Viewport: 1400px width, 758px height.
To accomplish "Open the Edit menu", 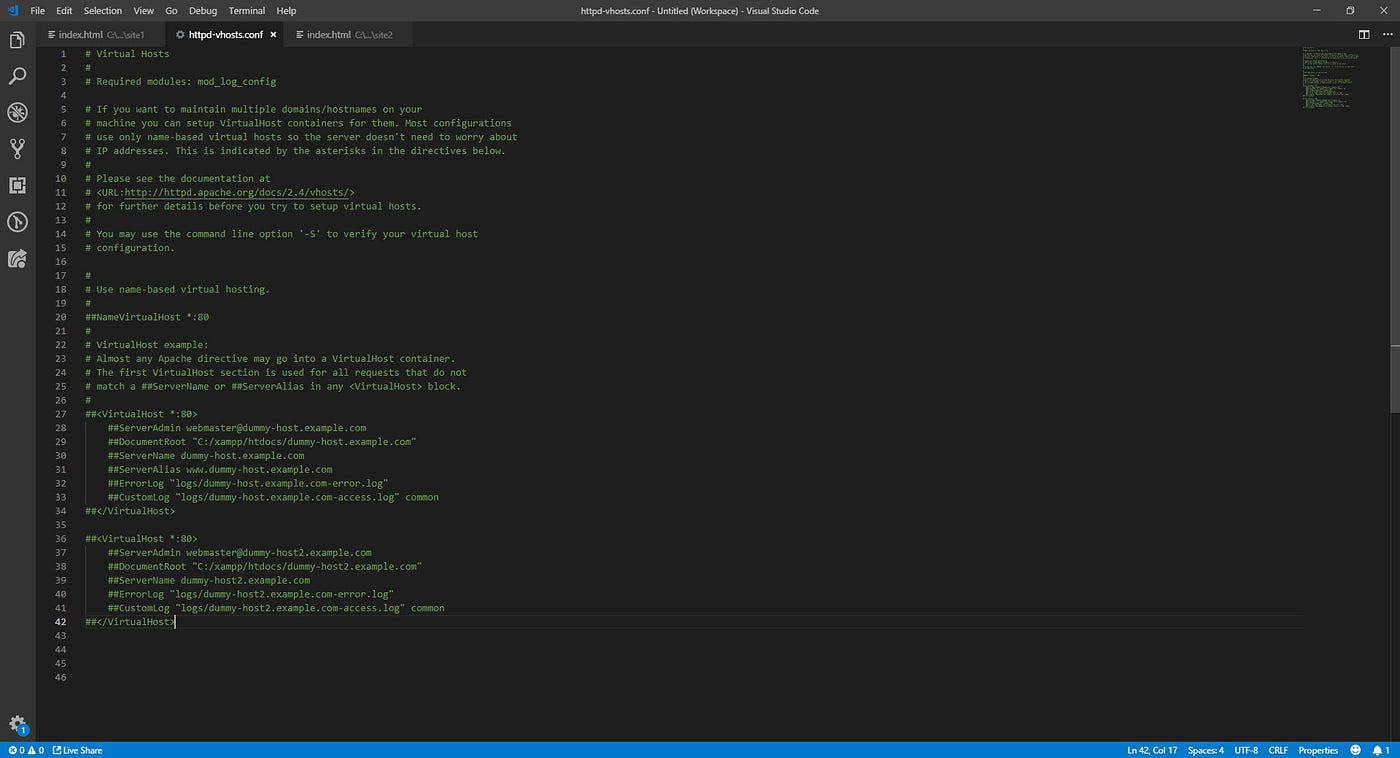I will click(64, 10).
